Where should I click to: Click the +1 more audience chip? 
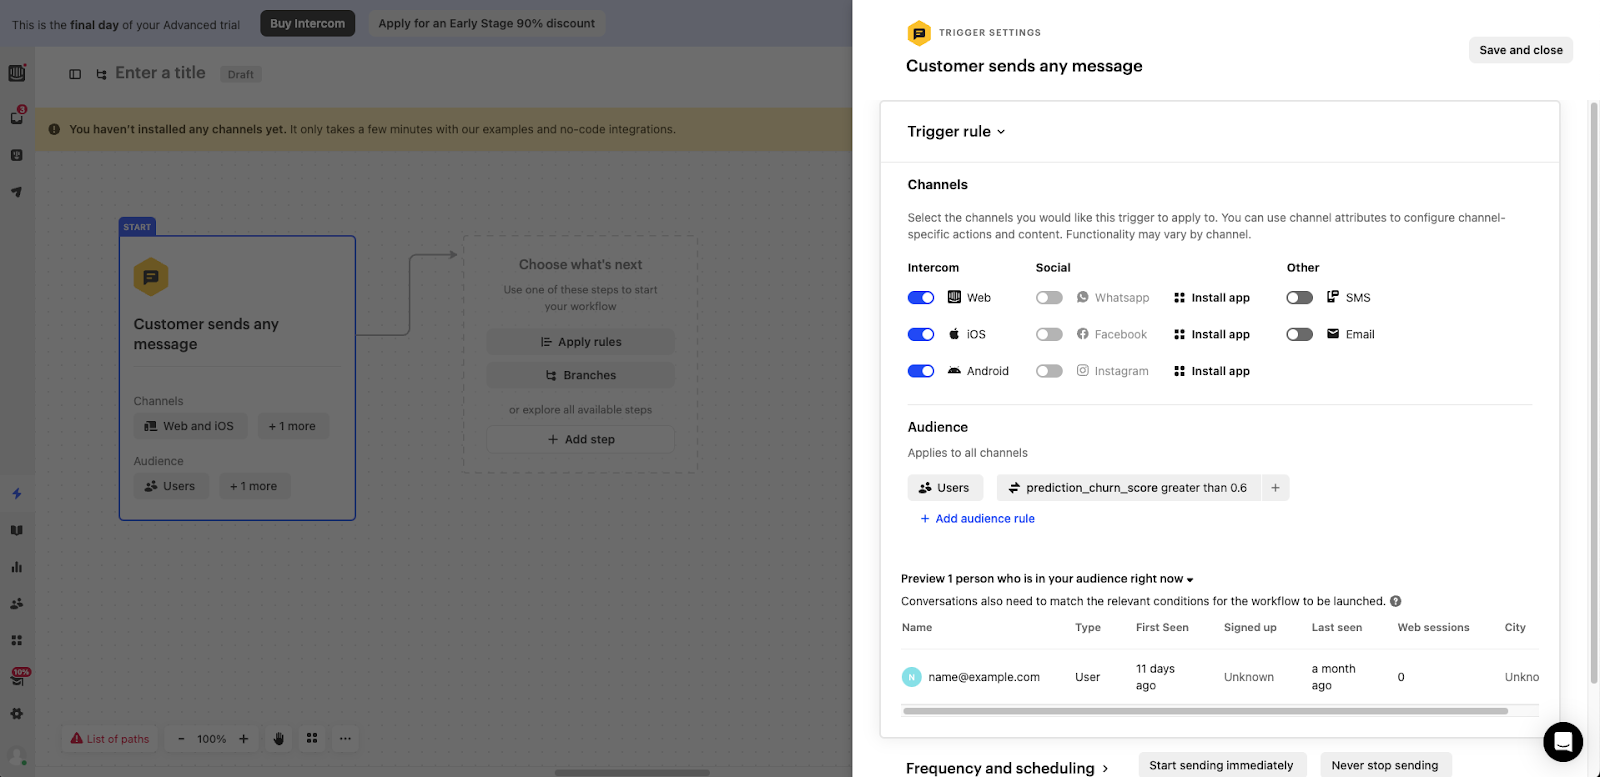[x=254, y=486]
